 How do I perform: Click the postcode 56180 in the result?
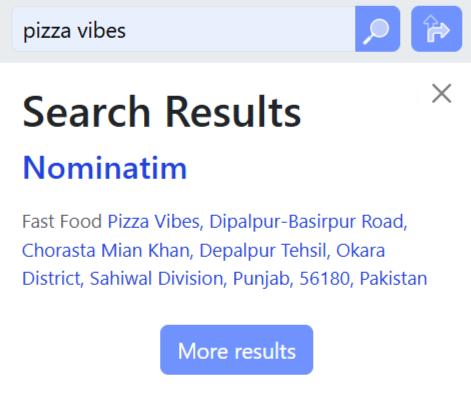coord(326,278)
